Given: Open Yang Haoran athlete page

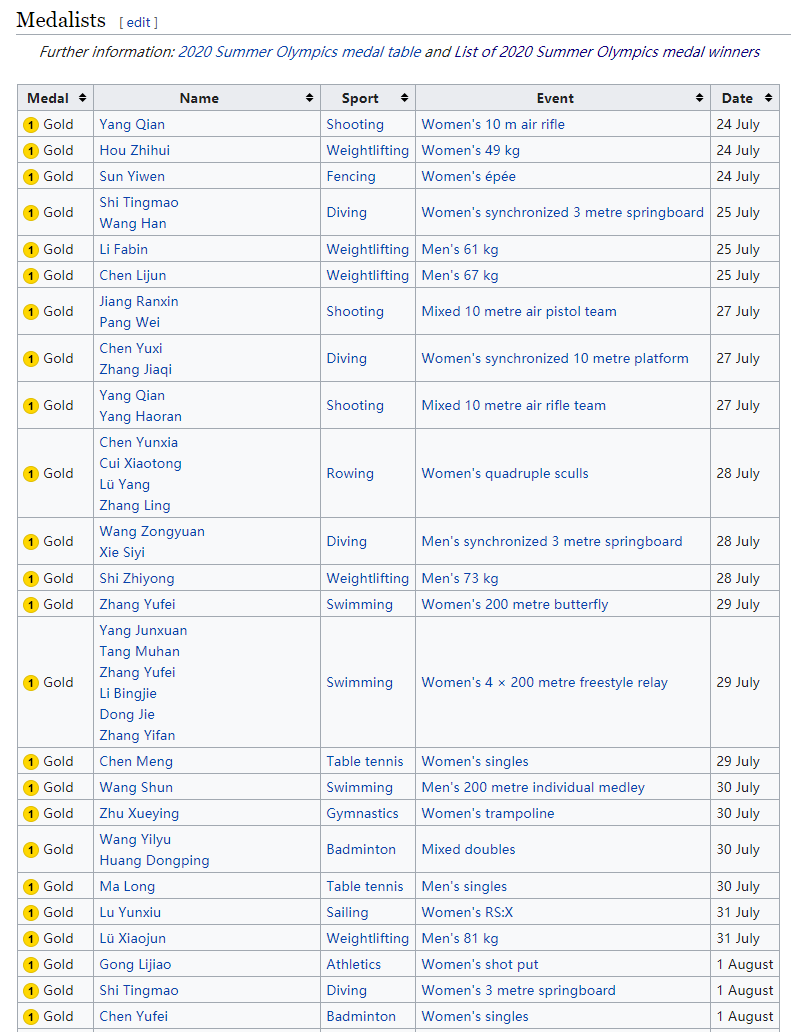Looking at the screenshot, I should point(141,417).
